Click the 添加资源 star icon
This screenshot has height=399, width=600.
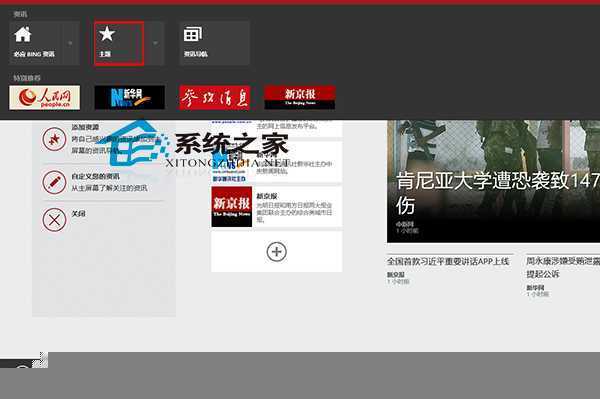[54, 138]
